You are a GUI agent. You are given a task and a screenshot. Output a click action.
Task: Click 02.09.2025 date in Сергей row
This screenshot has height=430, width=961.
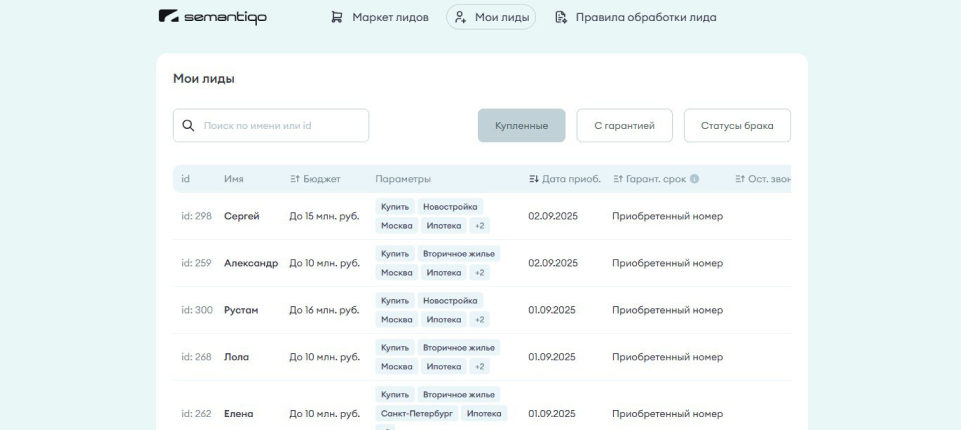553,216
